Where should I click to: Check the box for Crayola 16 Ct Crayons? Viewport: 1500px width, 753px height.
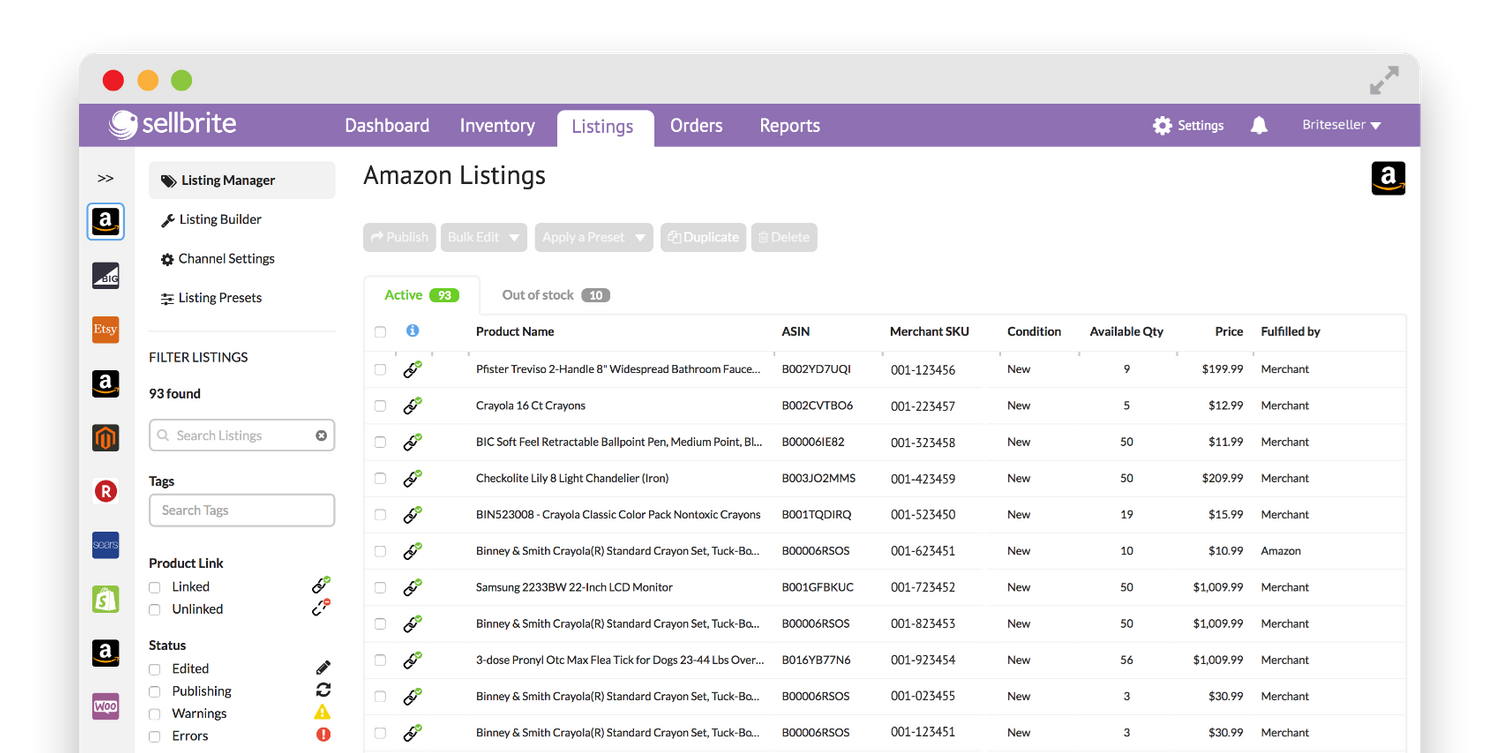click(x=380, y=406)
